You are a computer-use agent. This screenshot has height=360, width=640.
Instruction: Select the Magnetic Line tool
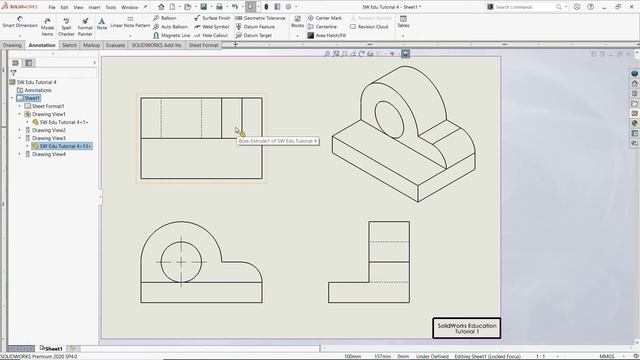(171, 36)
